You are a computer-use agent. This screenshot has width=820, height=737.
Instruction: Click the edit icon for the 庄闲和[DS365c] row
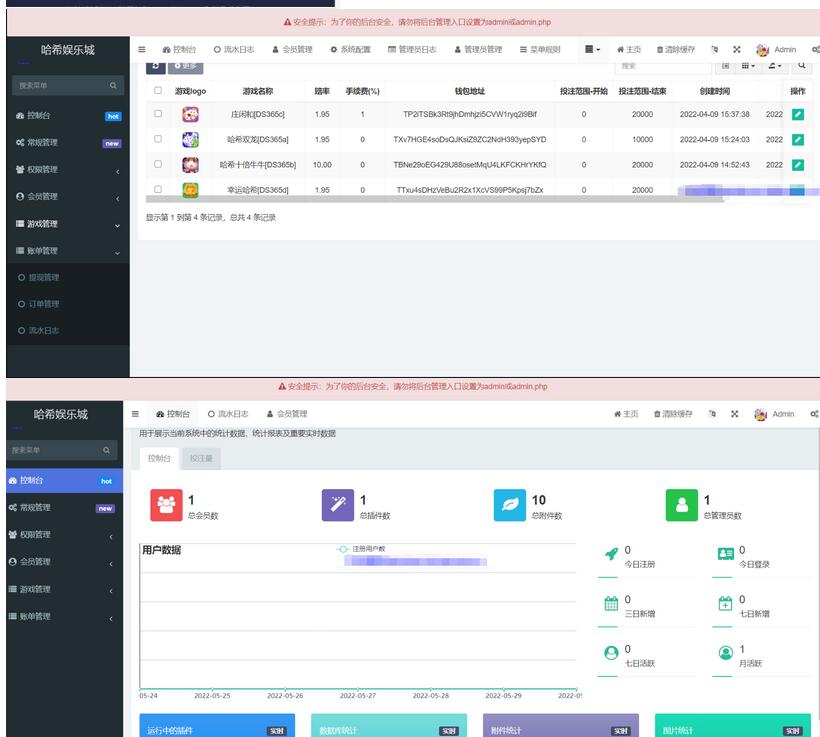pos(797,114)
